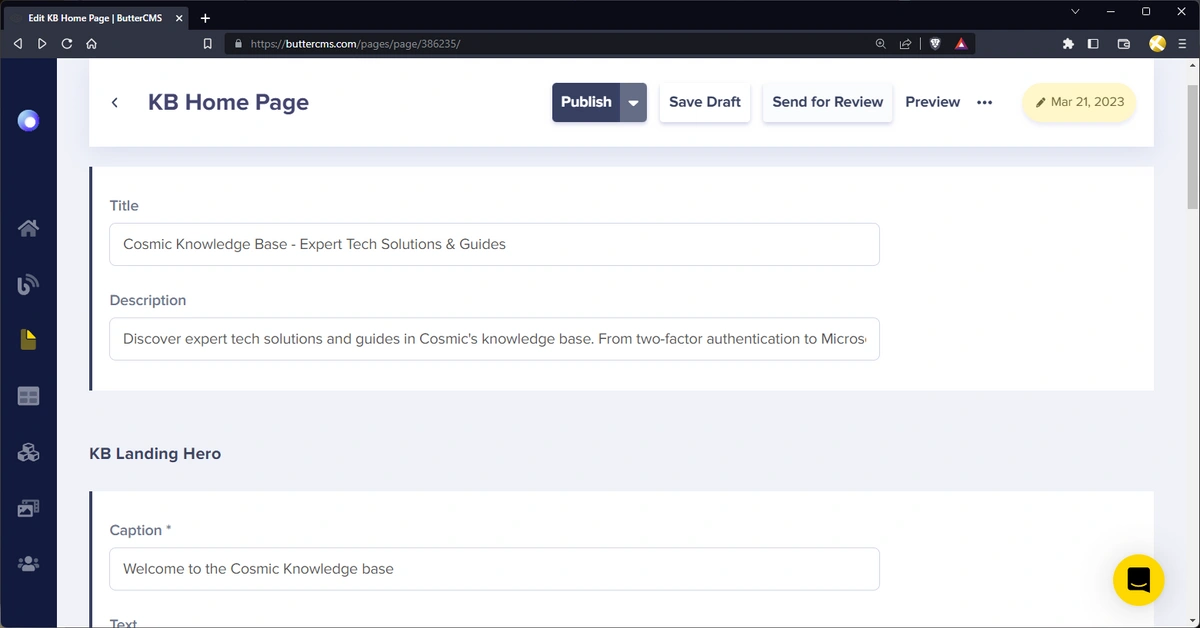Viewport: 1200px width, 628px height.
Task: Click into the Description input field
Action: coord(494,339)
